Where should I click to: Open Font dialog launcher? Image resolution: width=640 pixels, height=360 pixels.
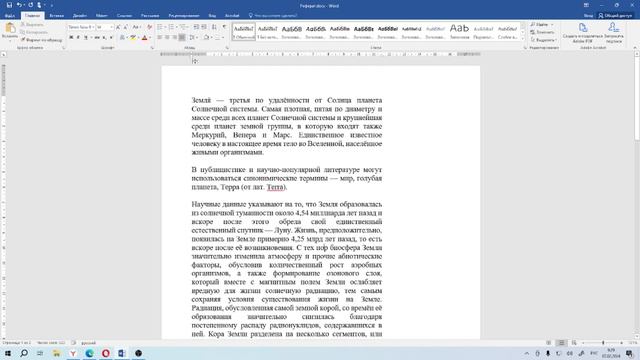[152, 48]
